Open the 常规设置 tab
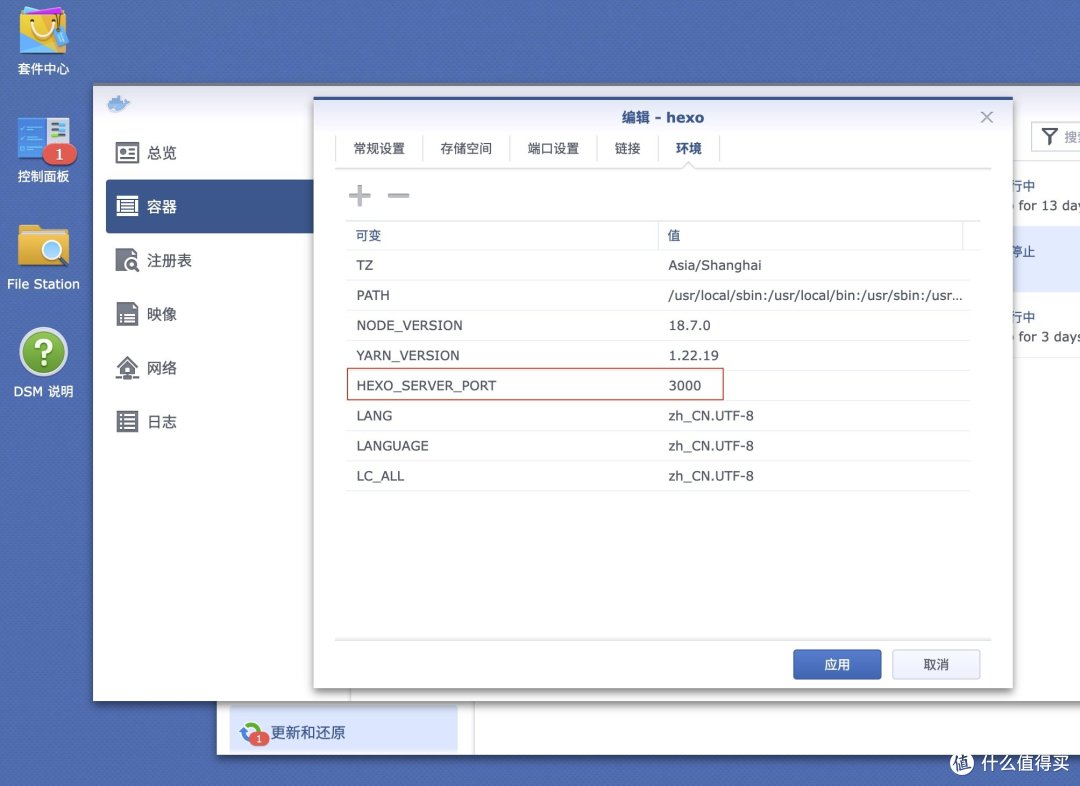The image size is (1080, 786). point(378,148)
